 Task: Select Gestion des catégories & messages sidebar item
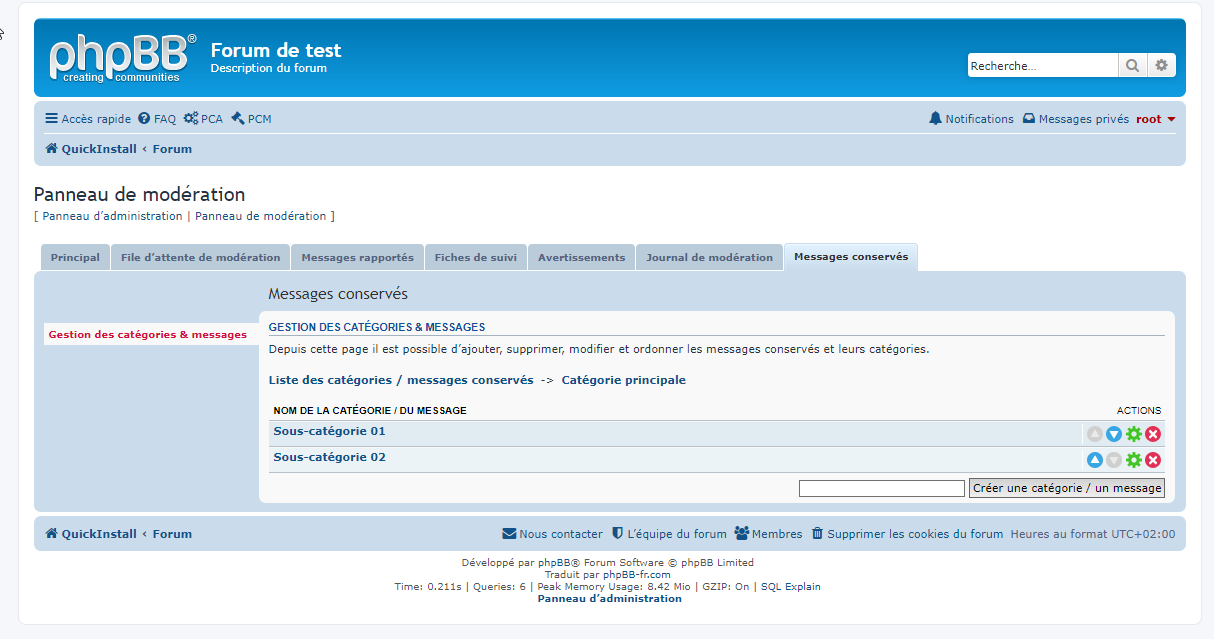tap(147, 335)
